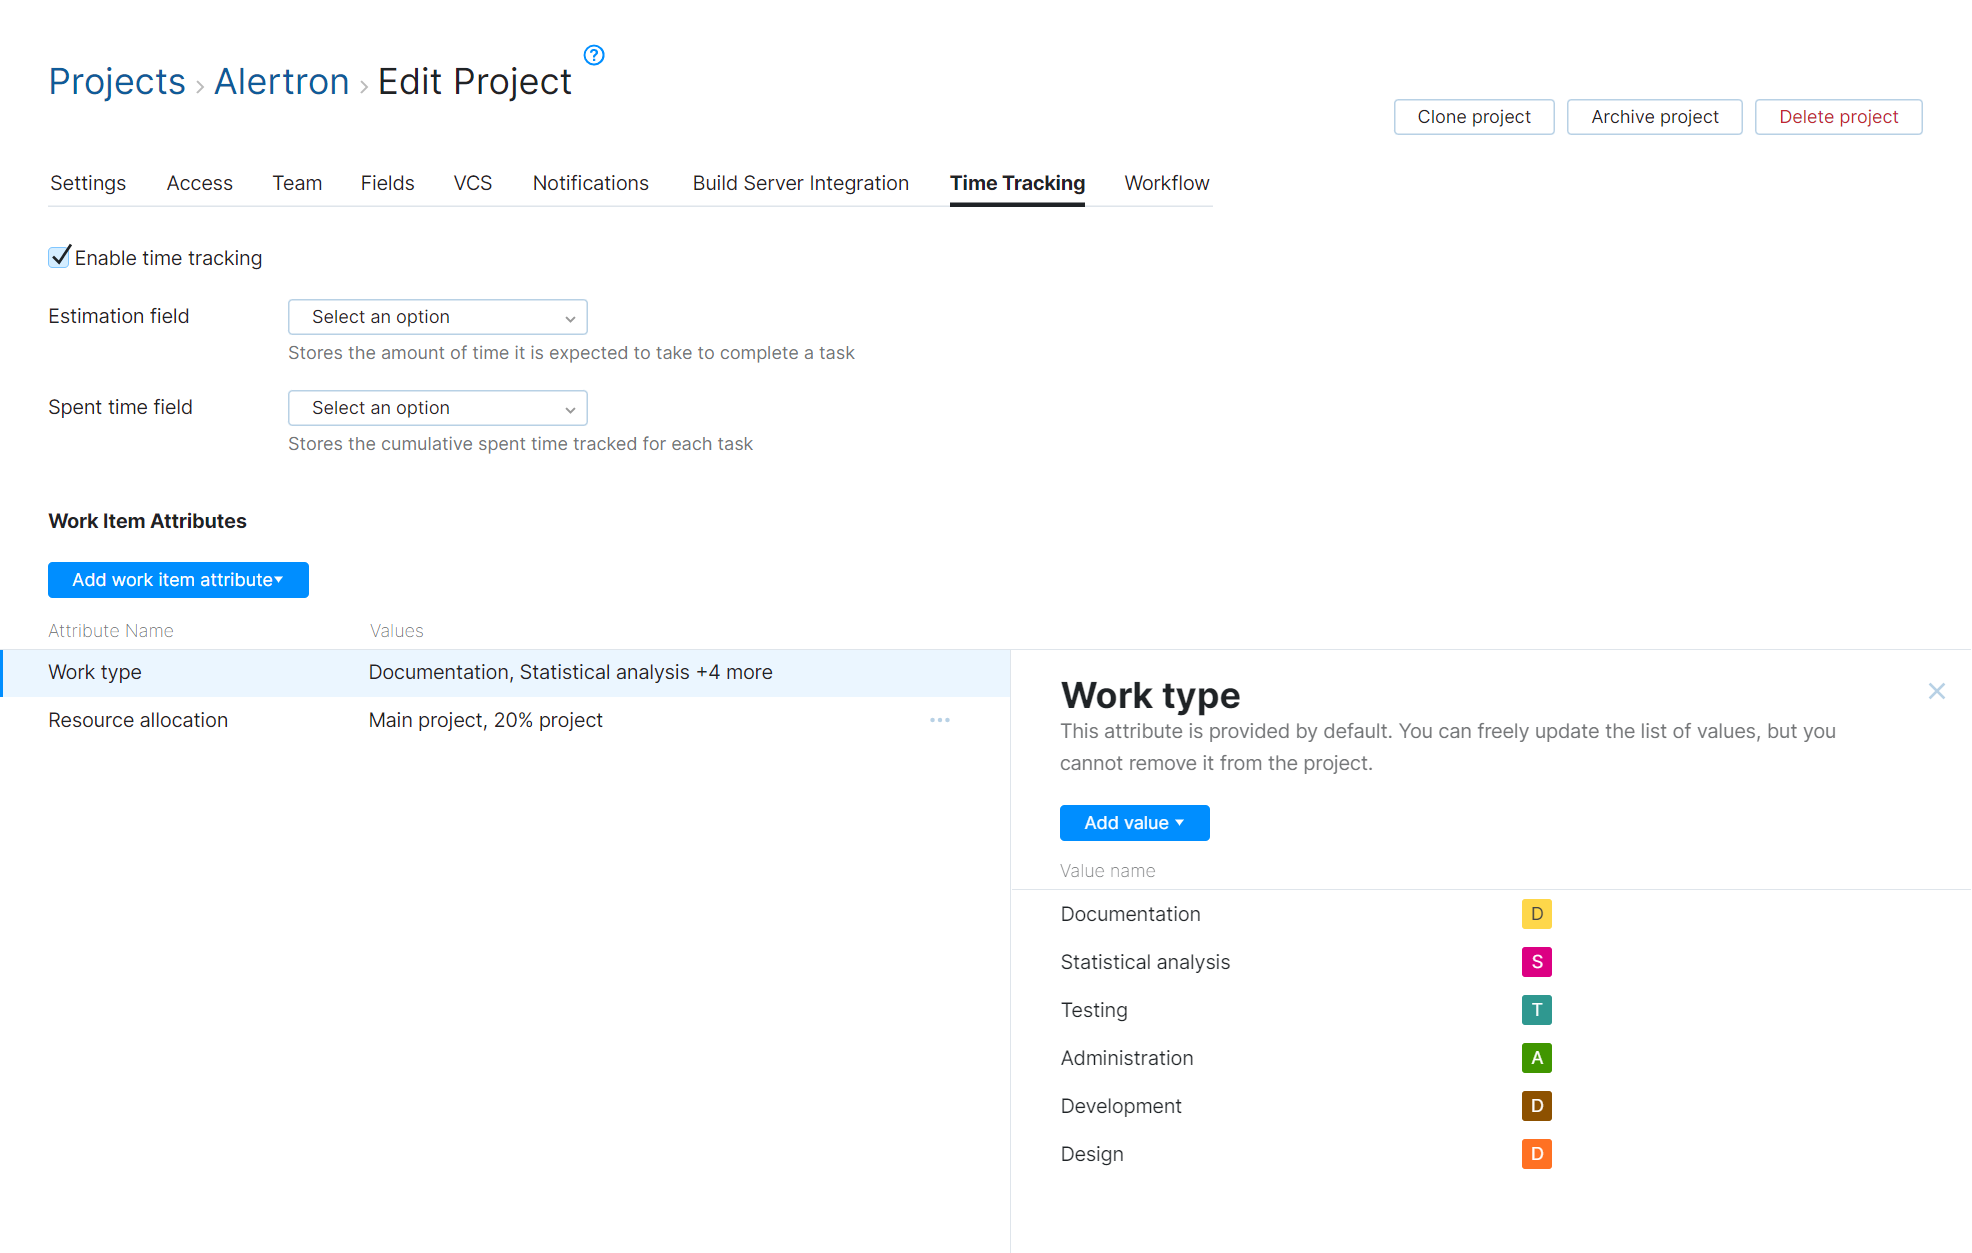
Task: Open the Alertron breadcrumb link
Action: point(281,81)
